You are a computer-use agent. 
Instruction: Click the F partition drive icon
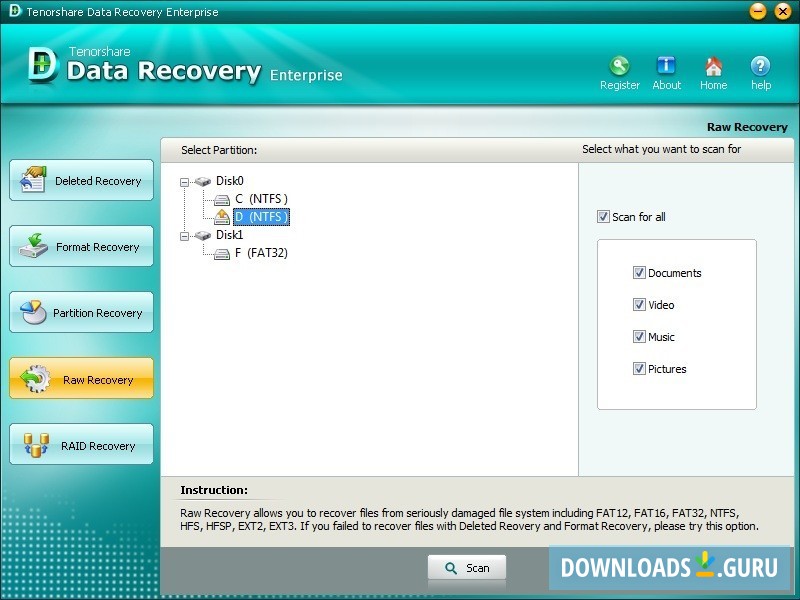(222, 254)
